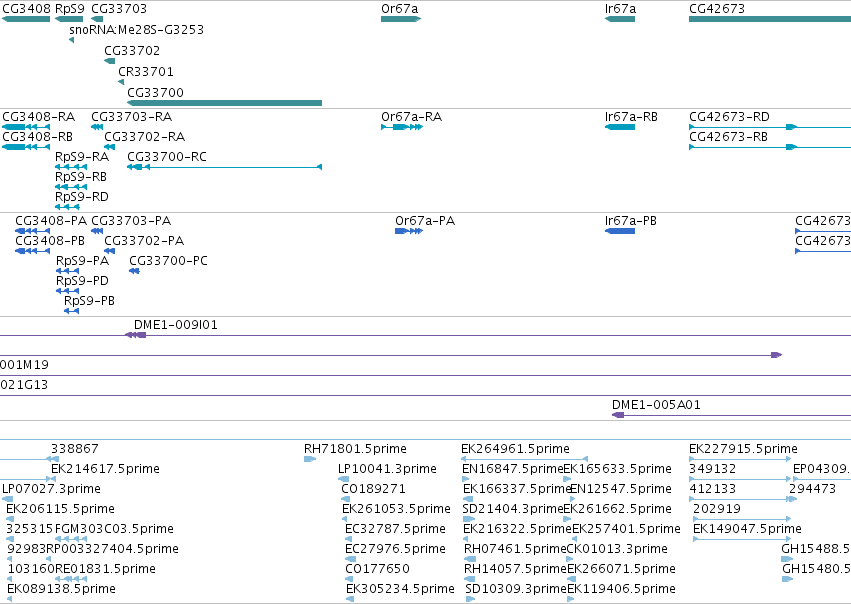Screen dimensions: 851x604
Task: Click the Ir67a-RB transcript feature
Action: click(x=620, y=127)
